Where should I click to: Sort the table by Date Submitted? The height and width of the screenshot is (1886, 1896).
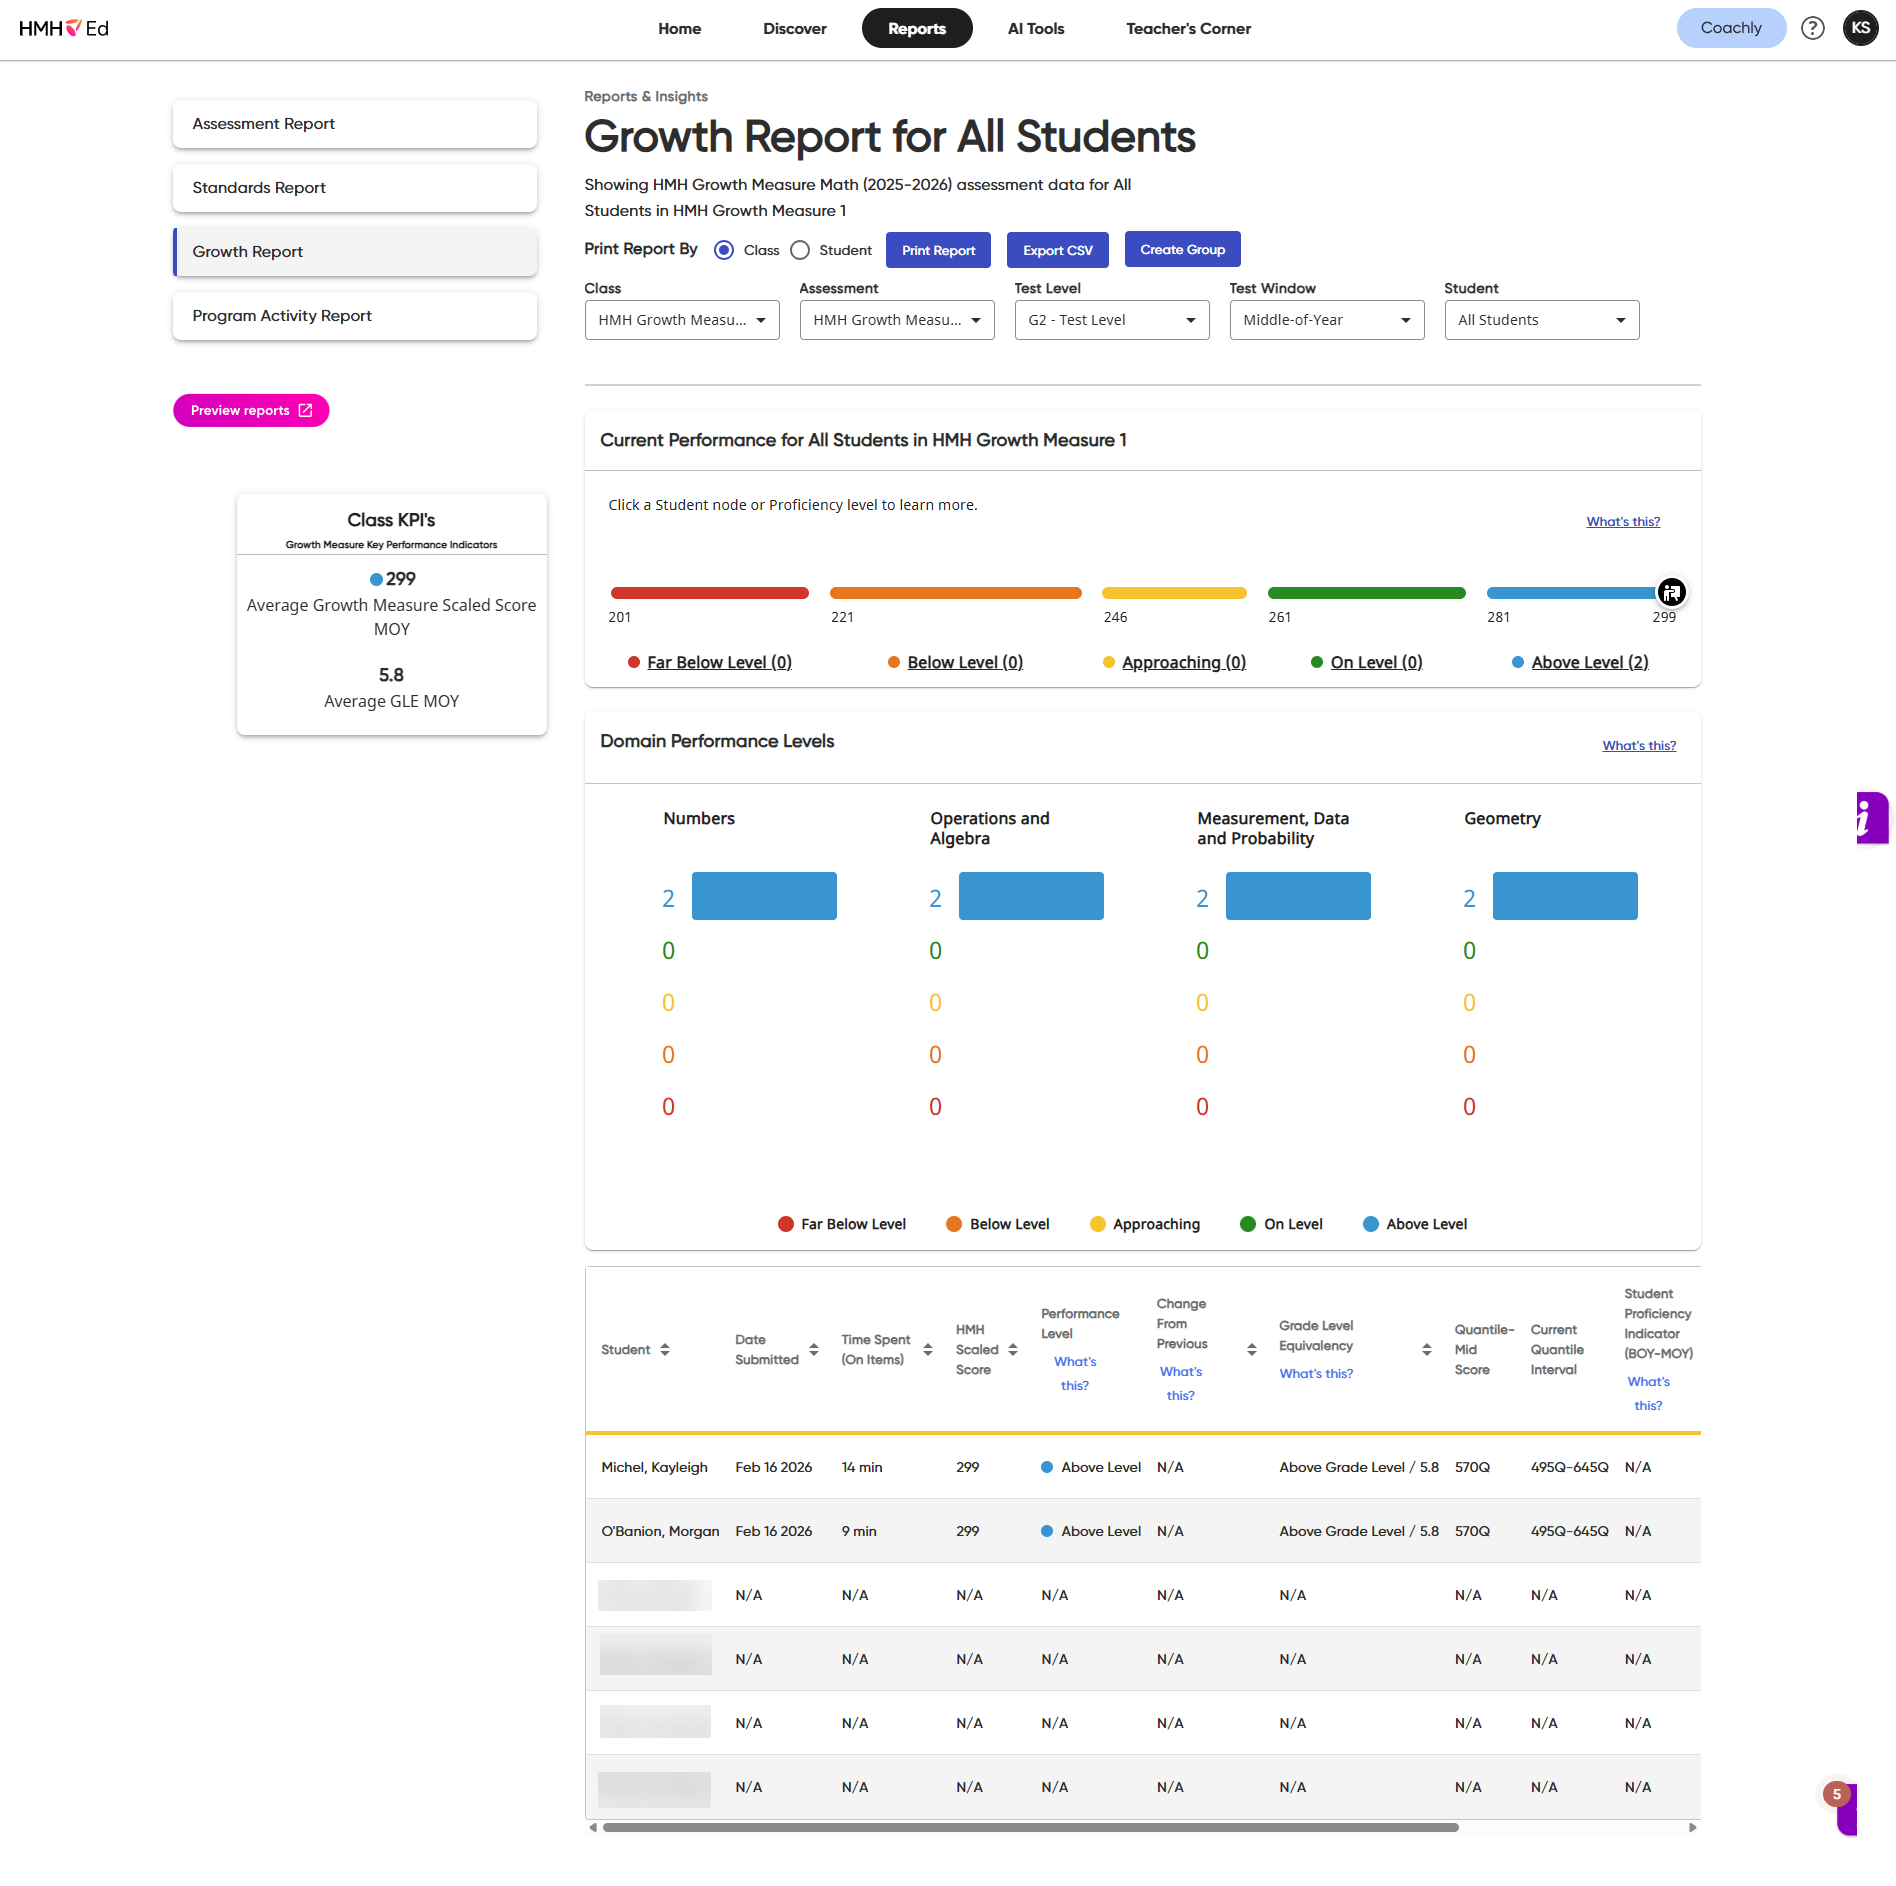(x=814, y=1350)
